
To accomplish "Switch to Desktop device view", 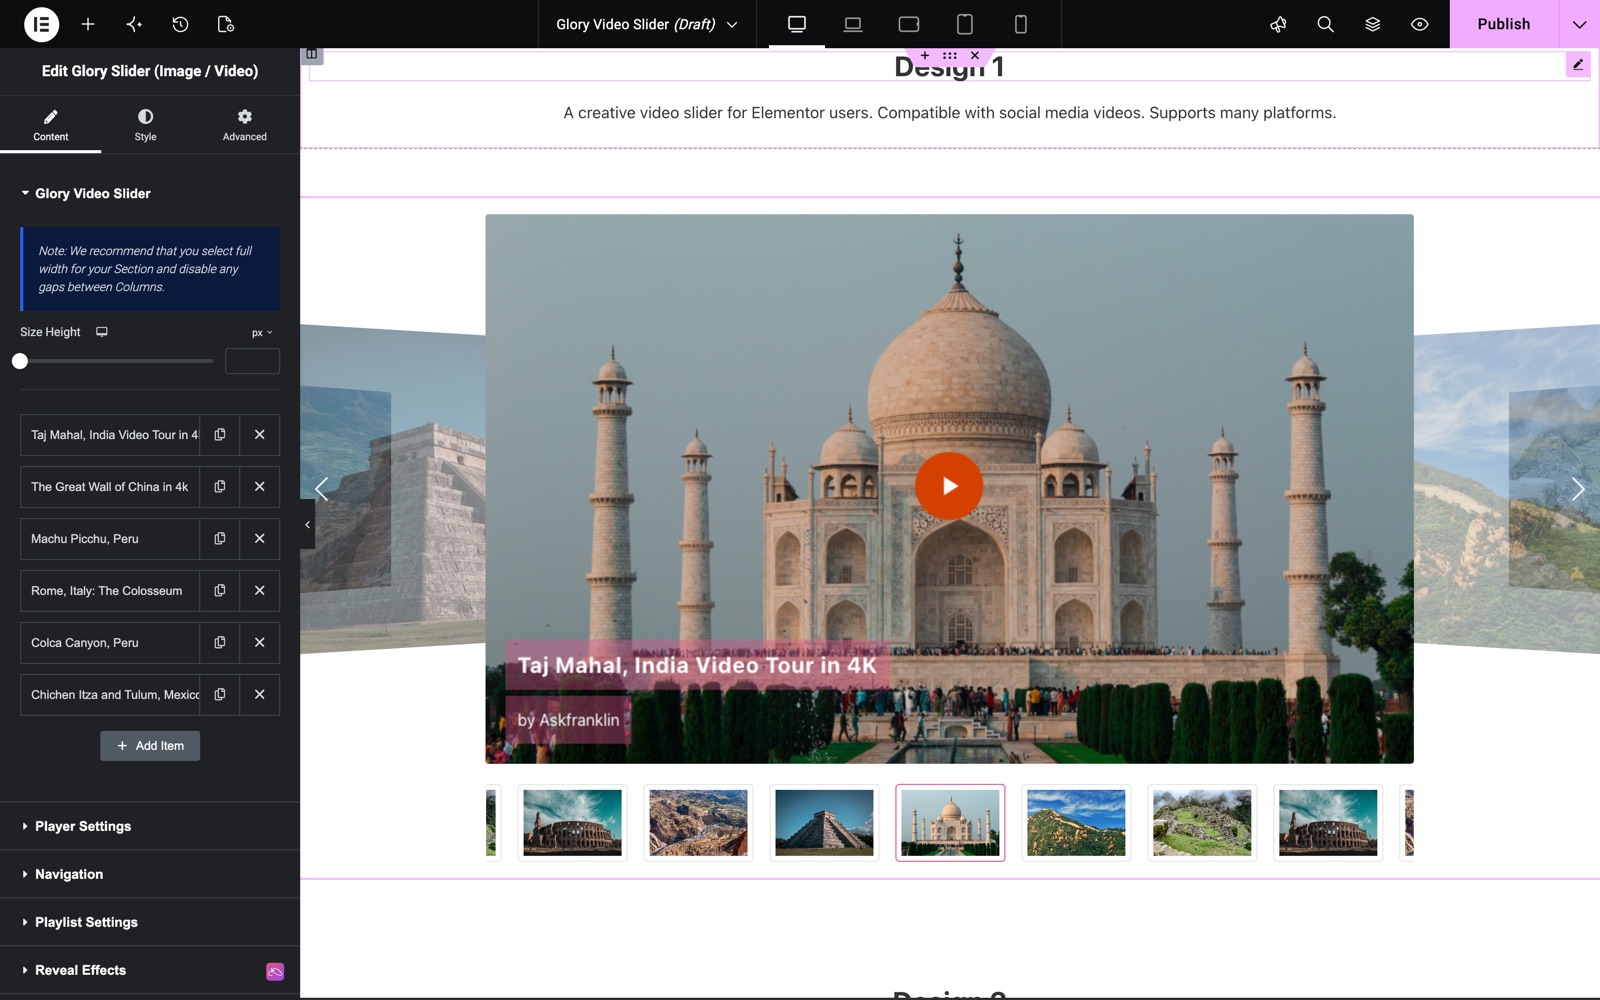I will point(797,24).
